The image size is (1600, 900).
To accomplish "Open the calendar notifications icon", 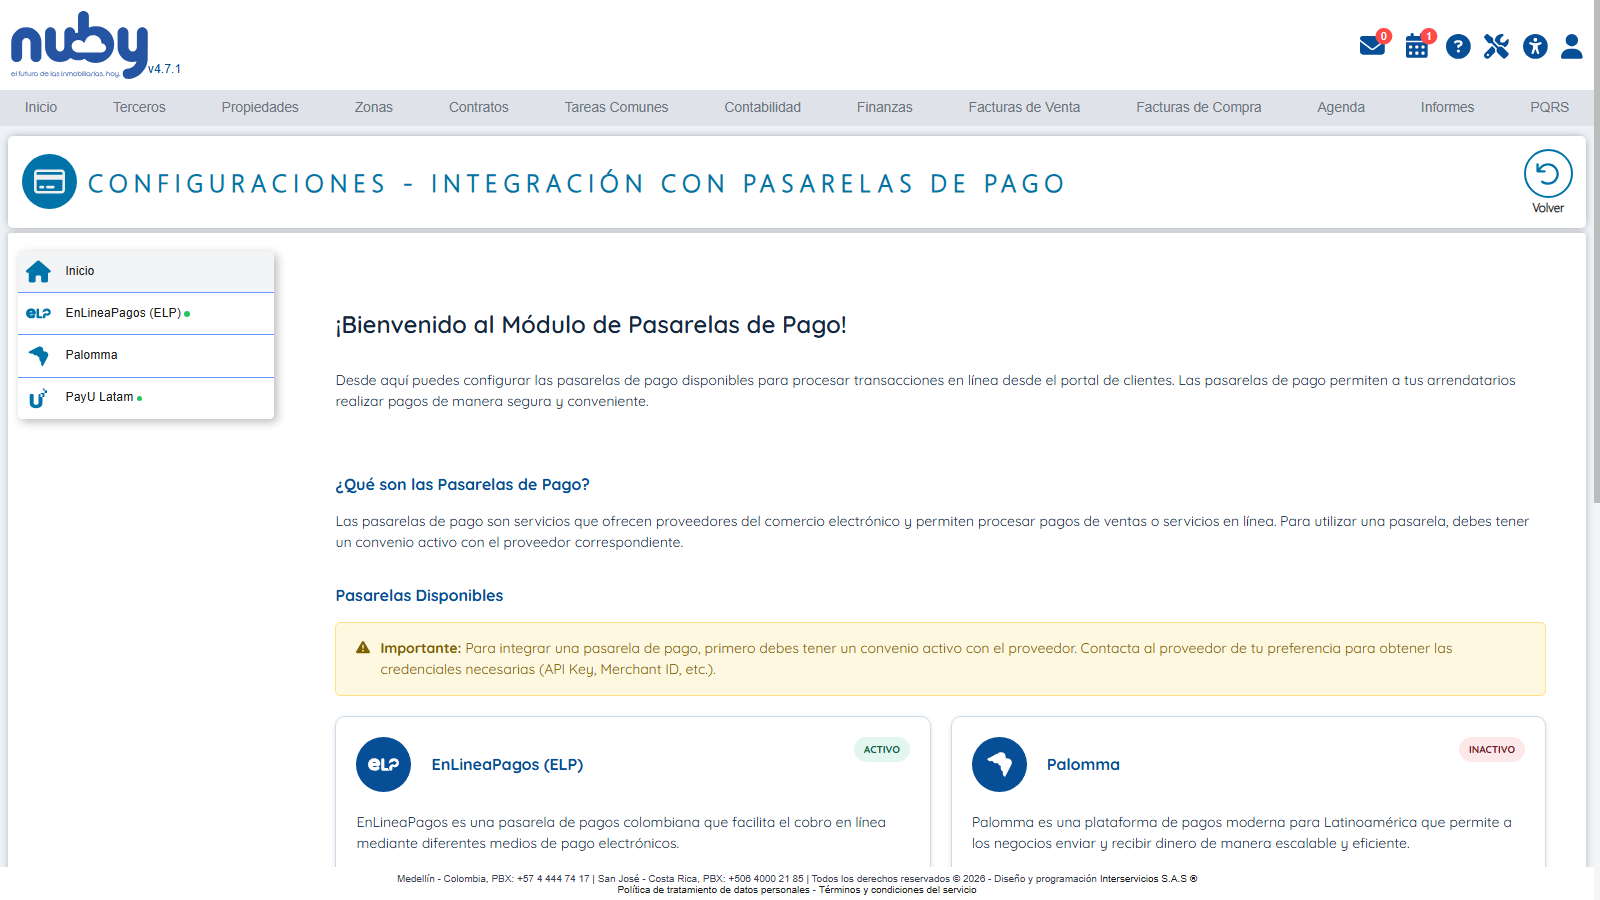I will pyautogui.click(x=1417, y=46).
